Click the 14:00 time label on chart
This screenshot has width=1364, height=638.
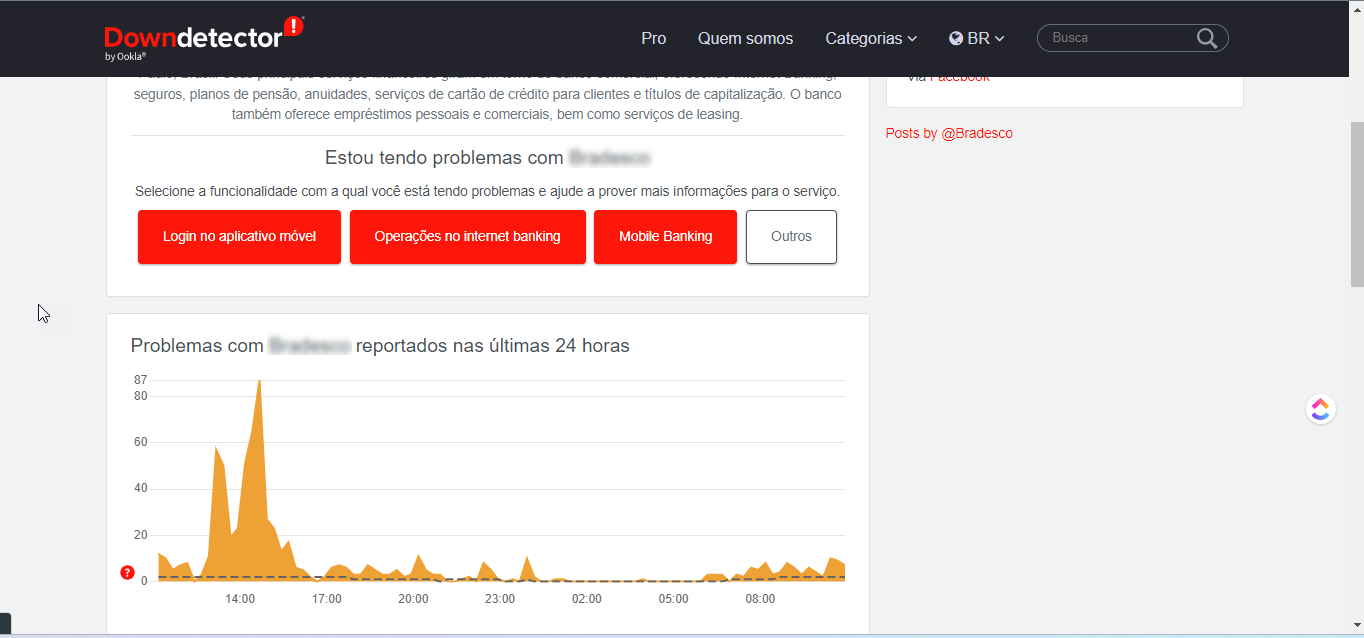pyautogui.click(x=240, y=599)
